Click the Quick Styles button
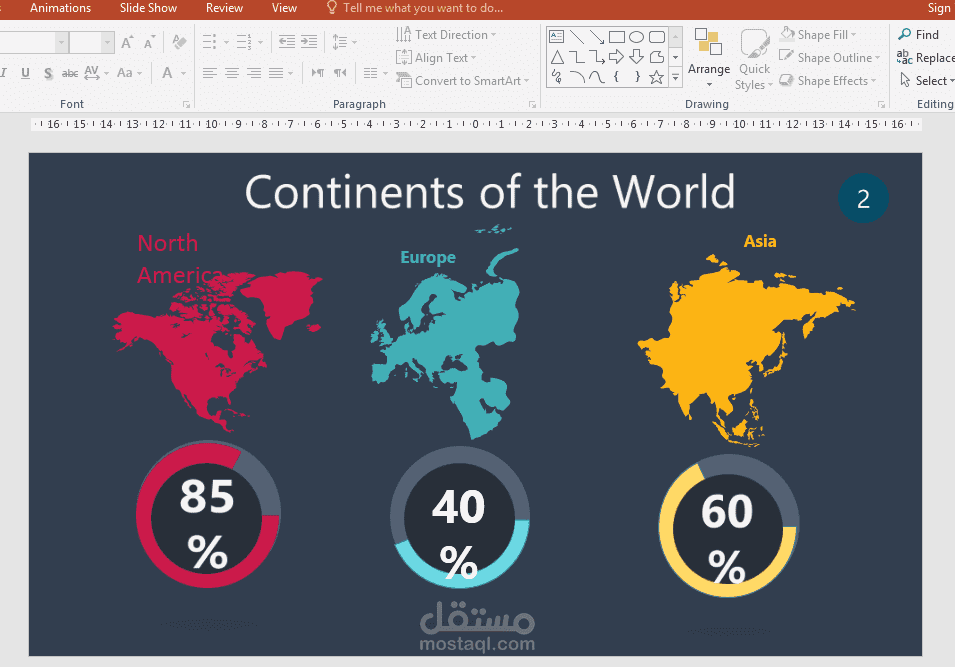 pyautogui.click(x=754, y=60)
